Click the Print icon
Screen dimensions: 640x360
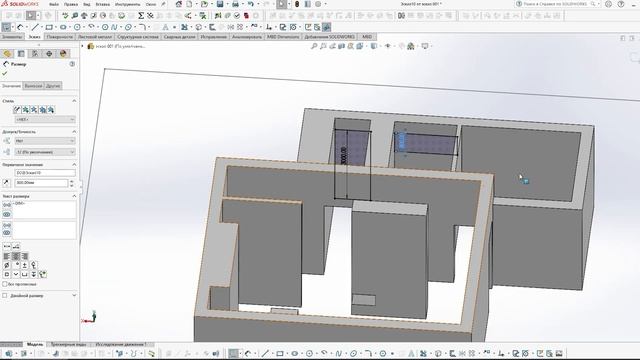(x=236, y=4)
